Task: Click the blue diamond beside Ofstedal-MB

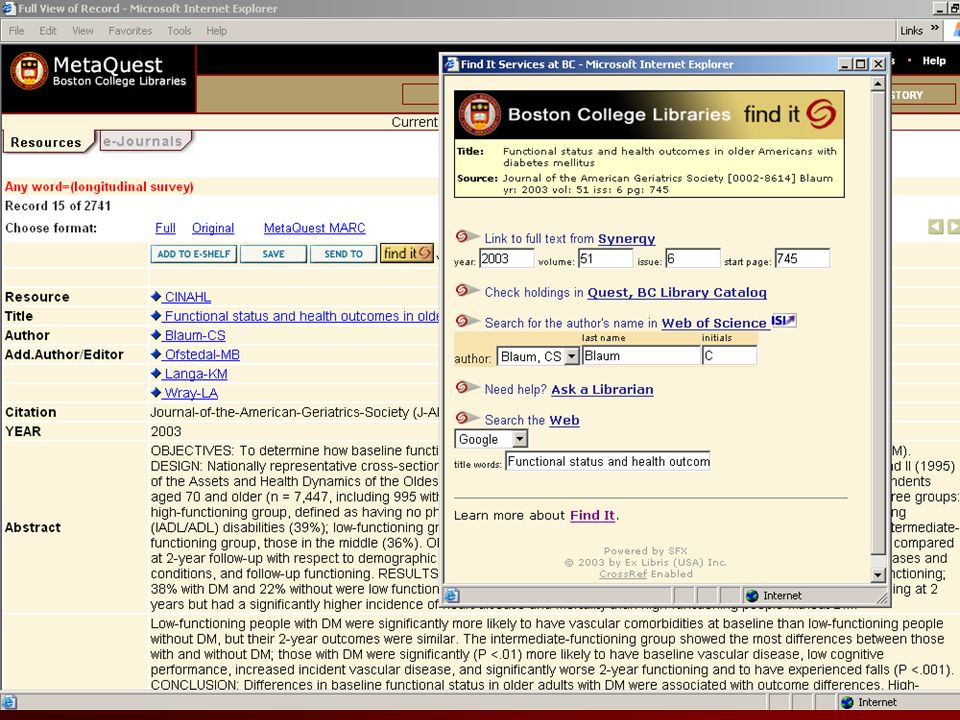Action: click(x=156, y=354)
